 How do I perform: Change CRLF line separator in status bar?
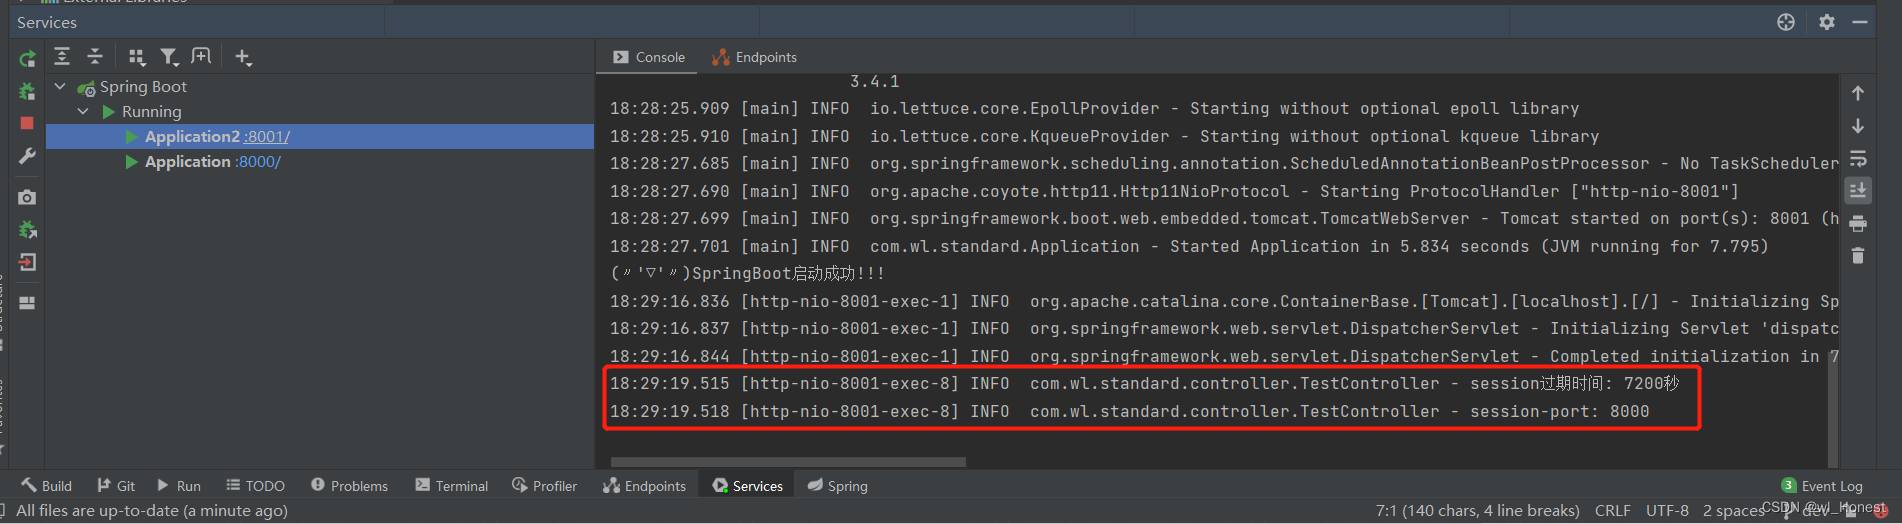pos(1612,510)
